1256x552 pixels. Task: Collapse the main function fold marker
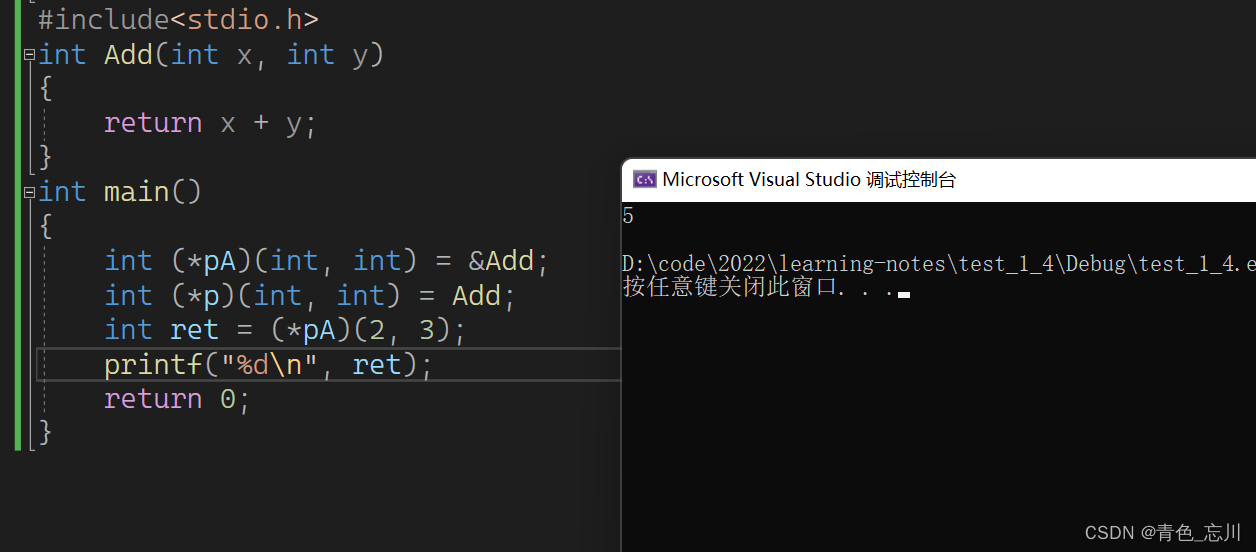click(29, 192)
